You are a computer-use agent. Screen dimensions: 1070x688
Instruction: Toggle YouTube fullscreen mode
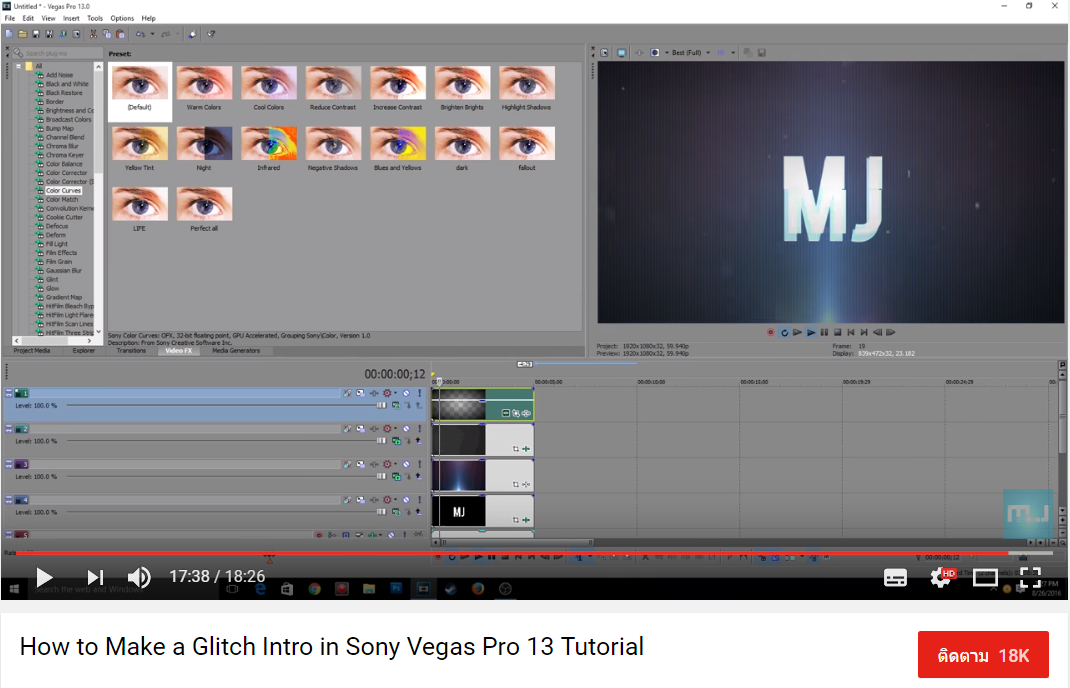tap(1030, 577)
